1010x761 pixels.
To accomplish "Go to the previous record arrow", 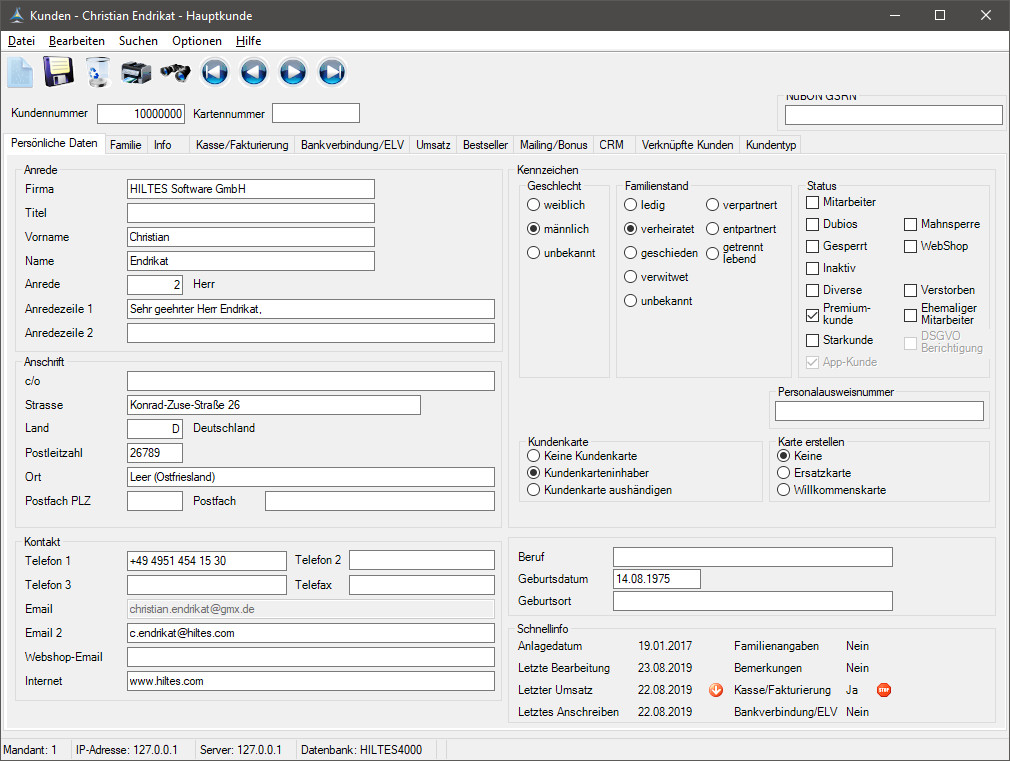I will [x=254, y=72].
